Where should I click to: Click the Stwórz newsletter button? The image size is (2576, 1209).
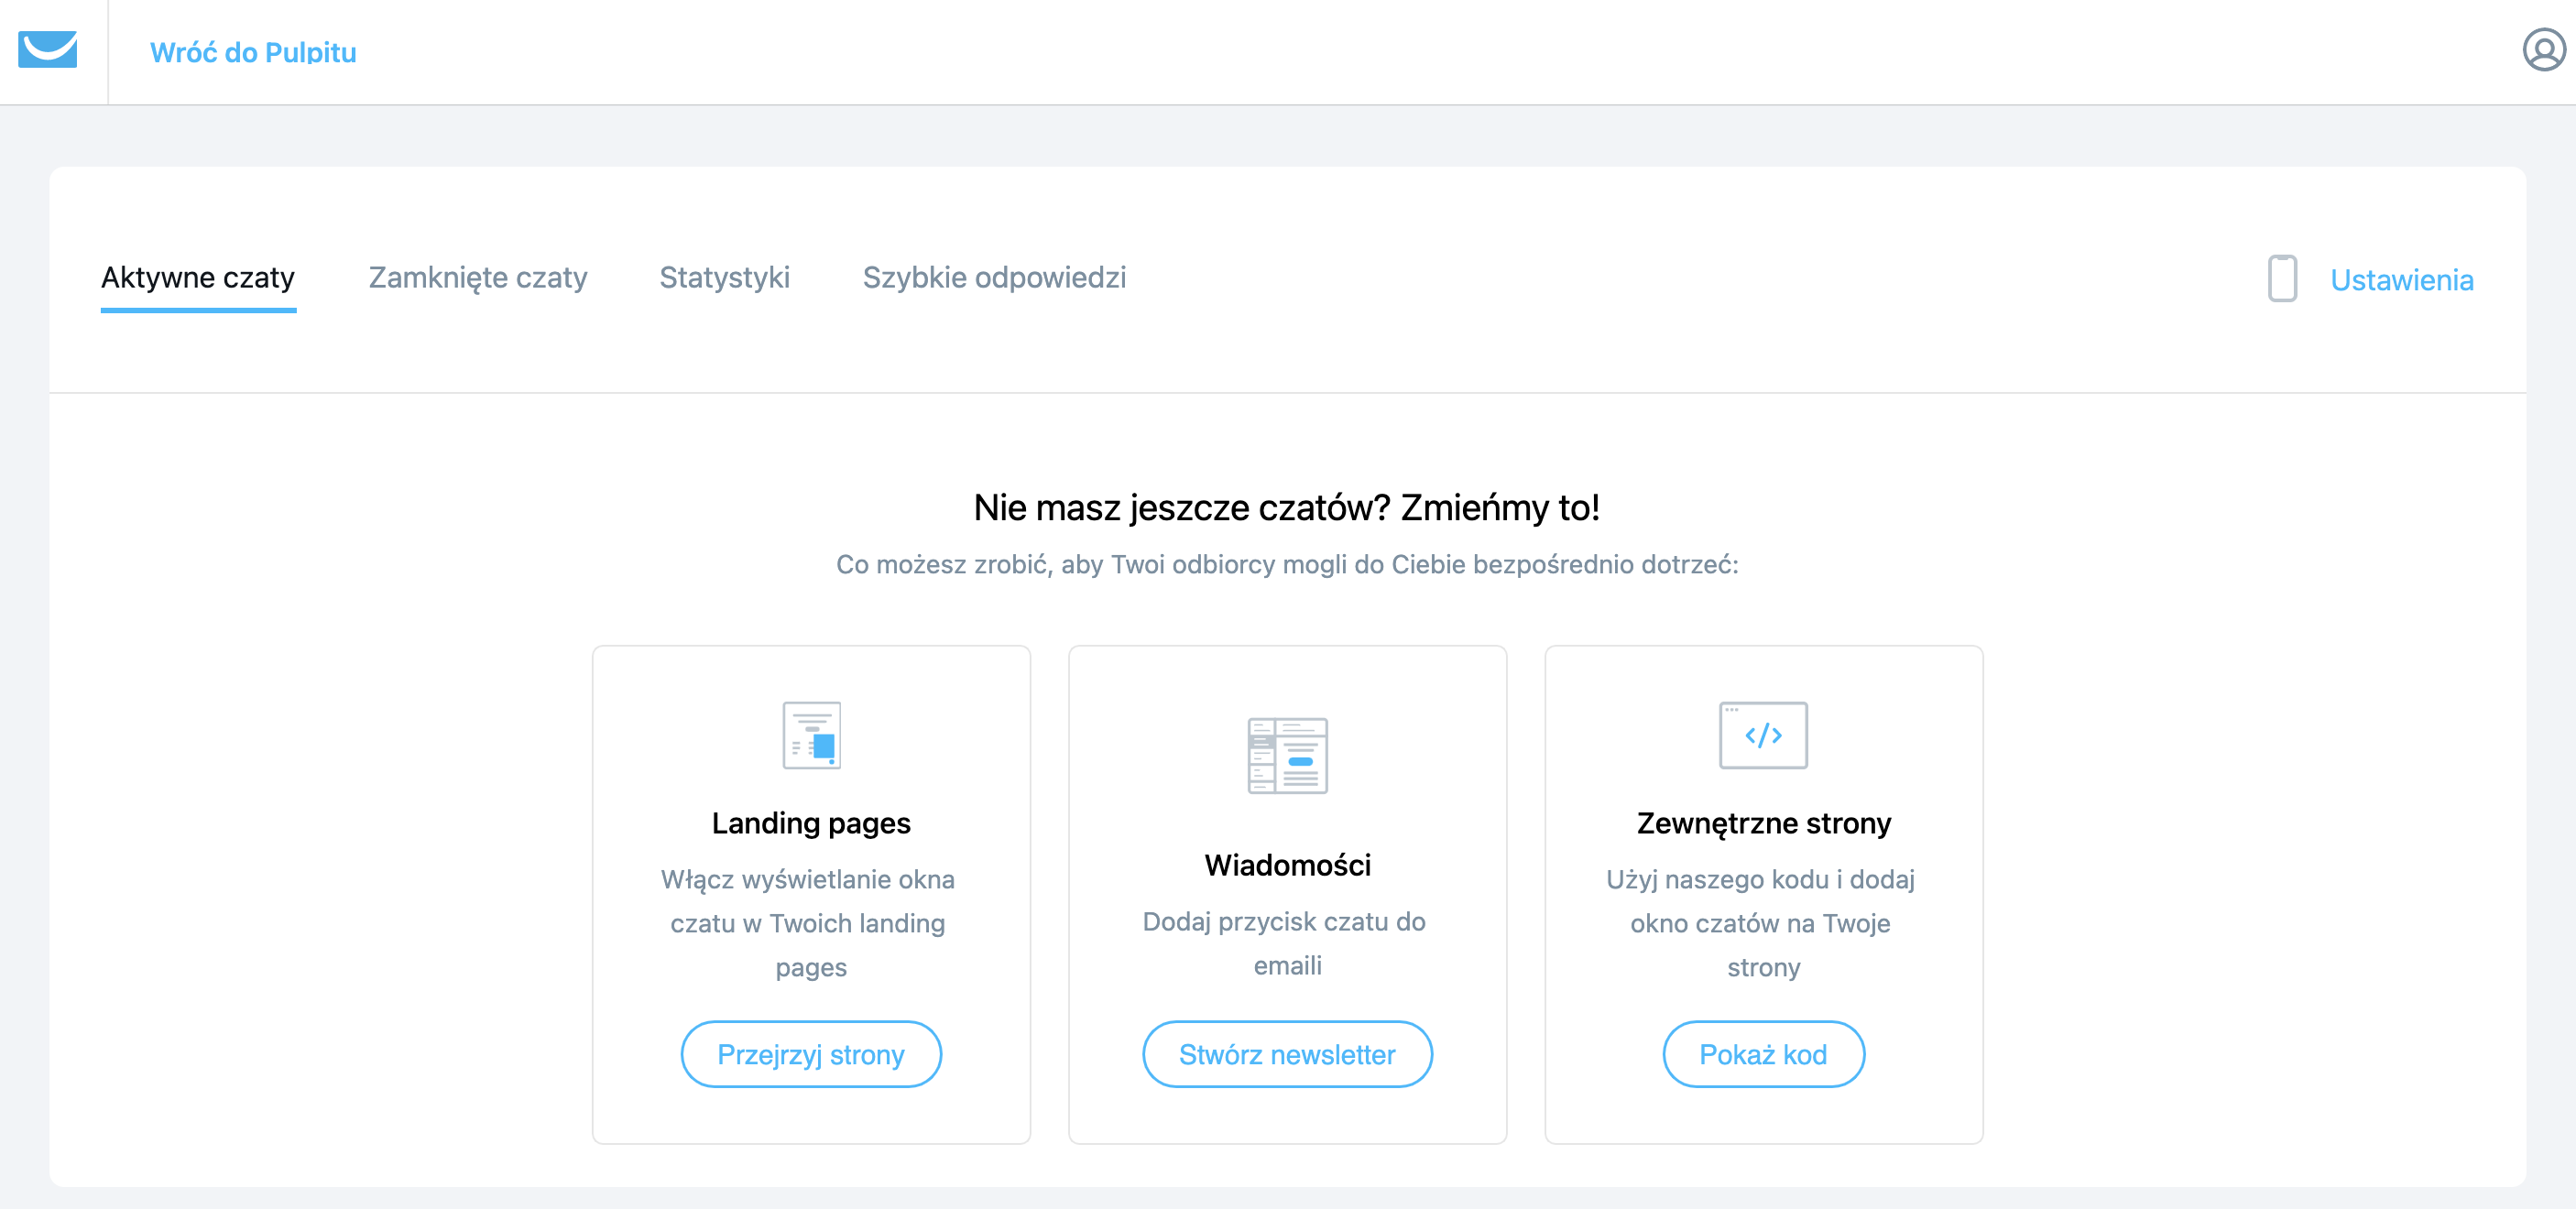pyautogui.click(x=1287, y=1054)
